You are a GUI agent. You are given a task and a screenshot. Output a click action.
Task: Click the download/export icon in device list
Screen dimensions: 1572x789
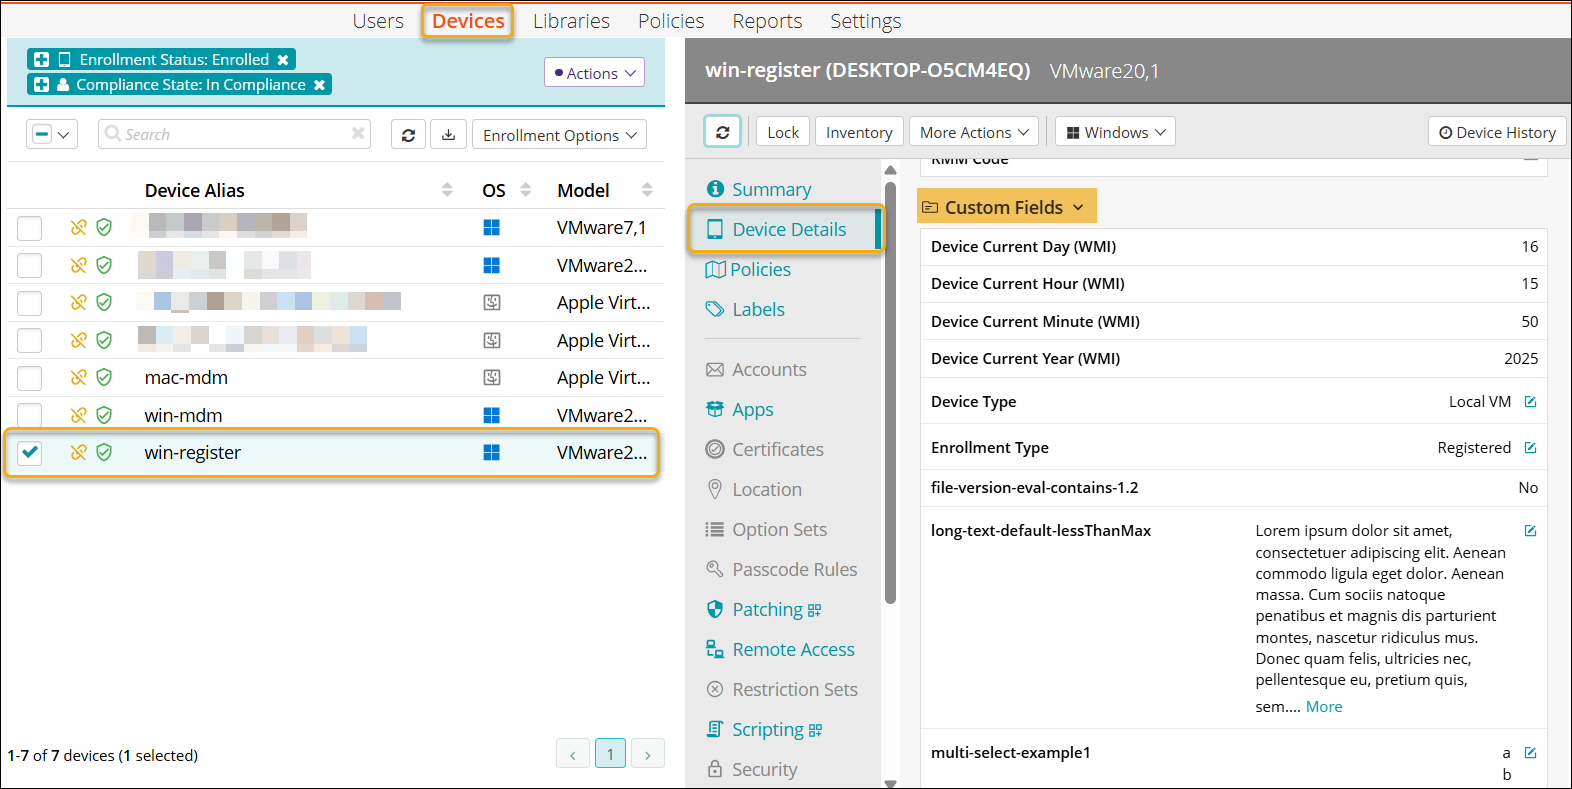coord(448,135)
